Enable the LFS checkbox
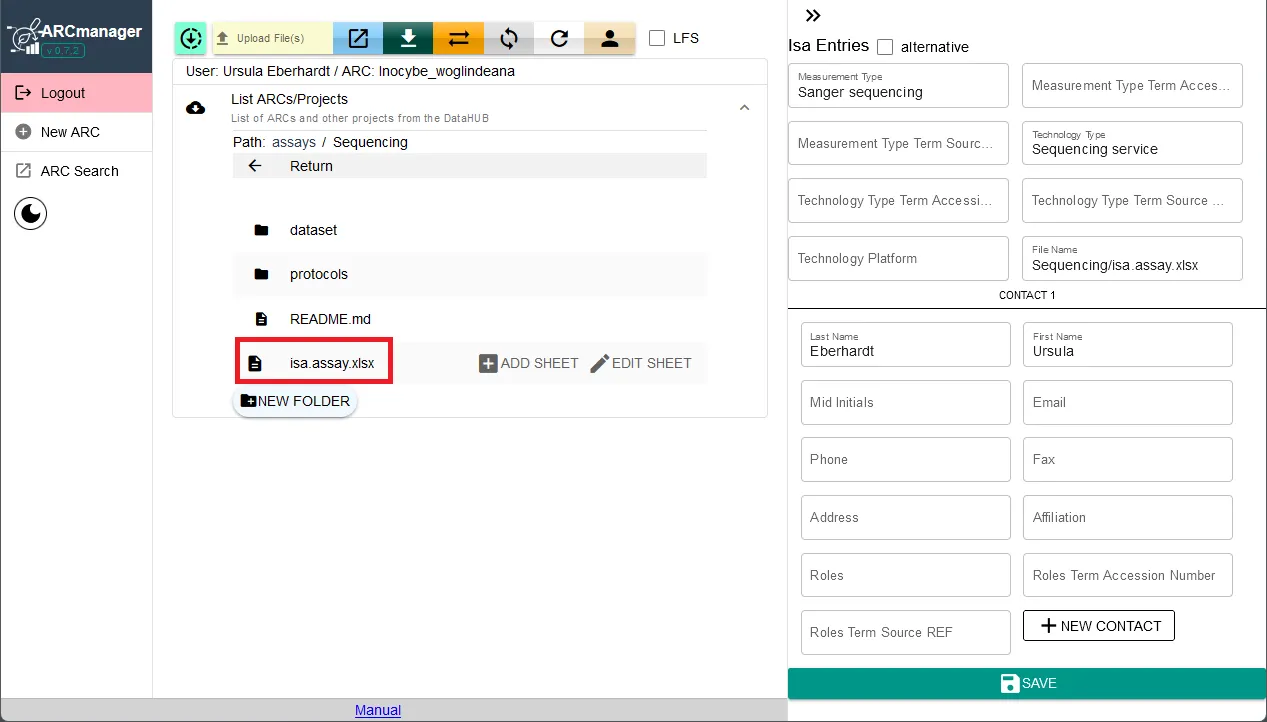The width and height of the screenshot is (1267, 722). click(657, 38)
